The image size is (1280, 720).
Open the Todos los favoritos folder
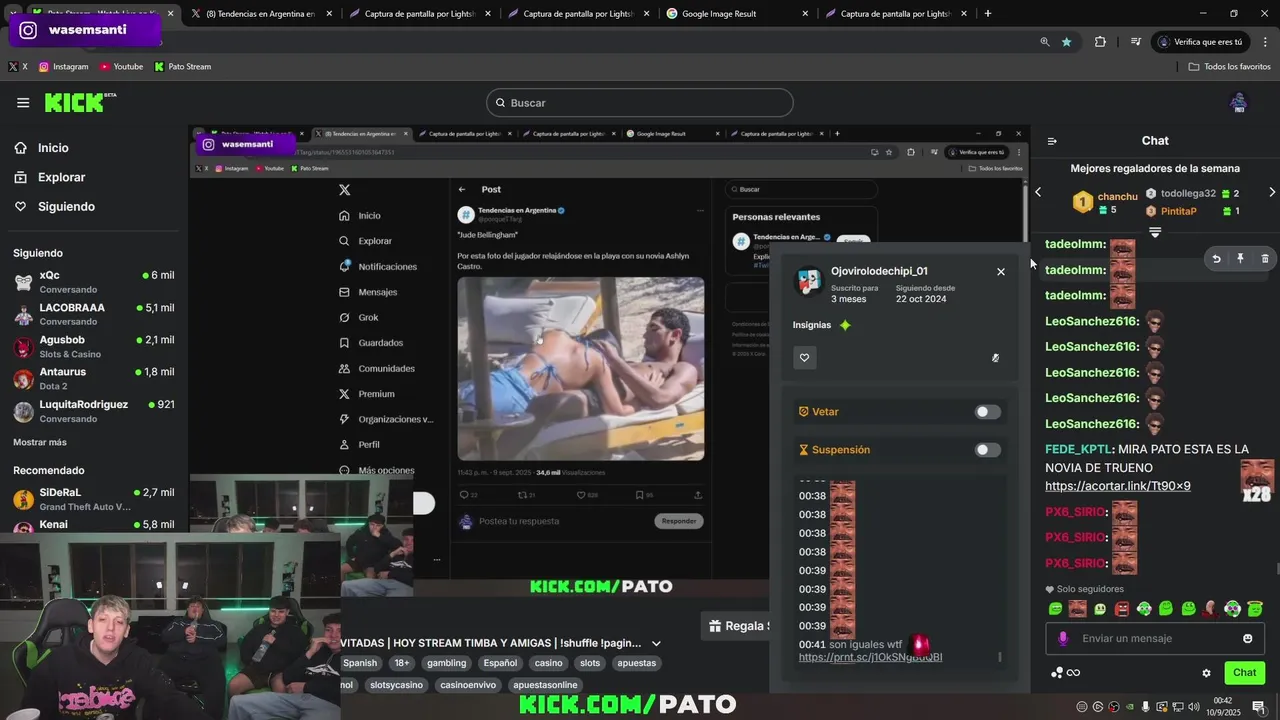pyautogui.click(x=1229, y=67)
